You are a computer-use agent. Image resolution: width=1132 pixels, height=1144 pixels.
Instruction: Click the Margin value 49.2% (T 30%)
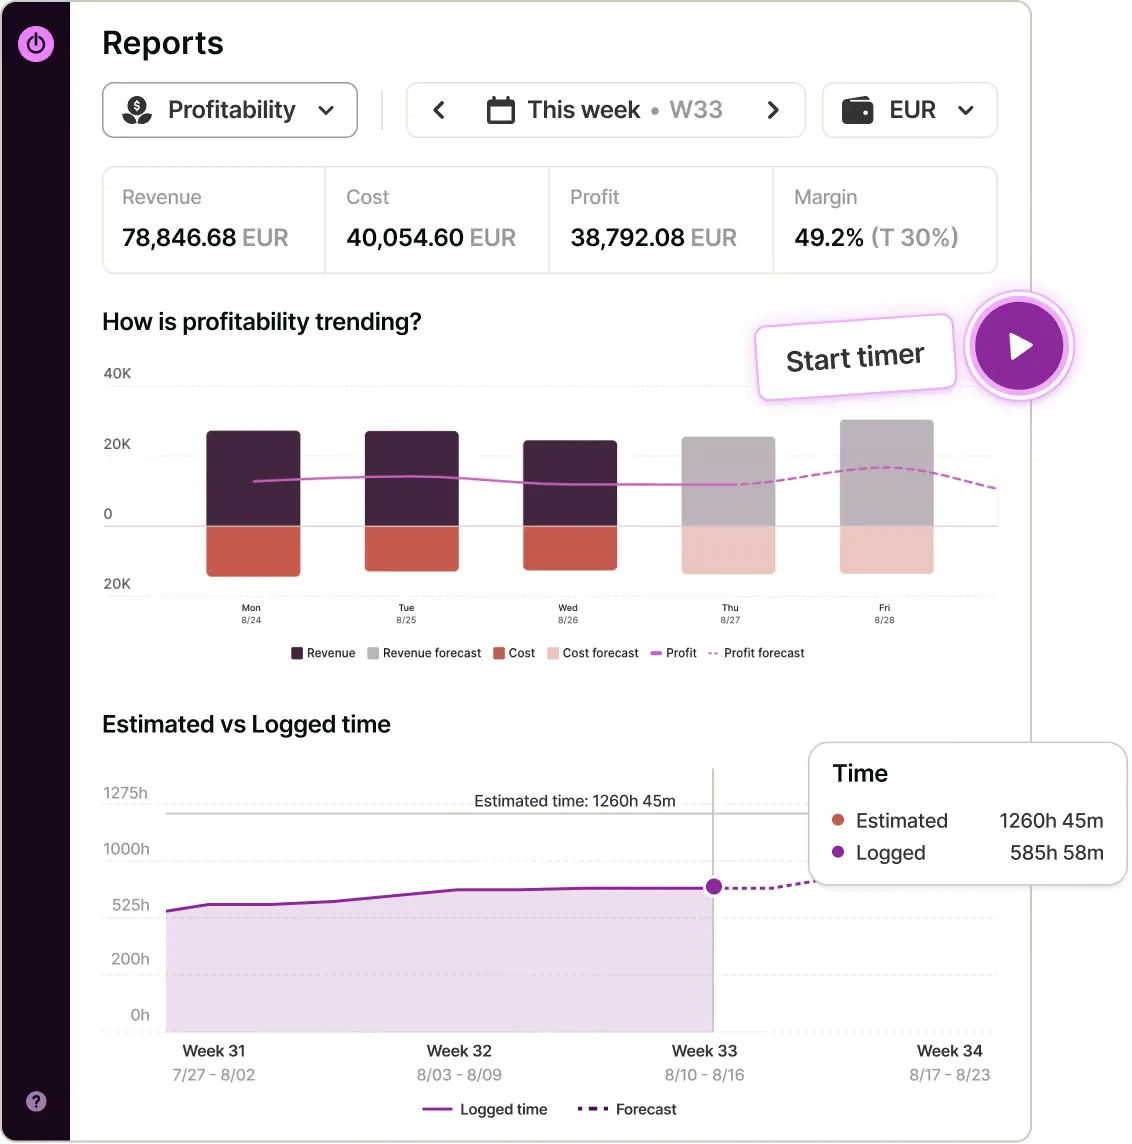(876, 238)
